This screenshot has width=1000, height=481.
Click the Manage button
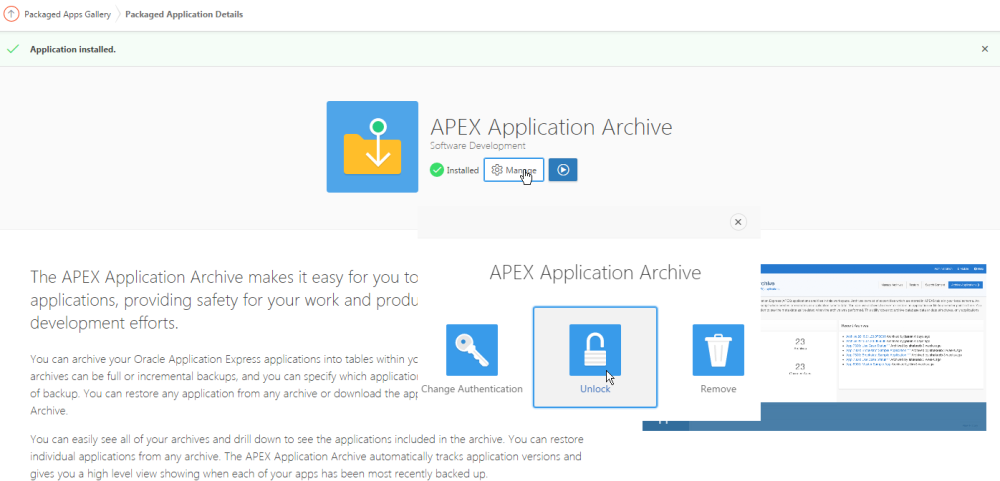[x=514, y=170]
